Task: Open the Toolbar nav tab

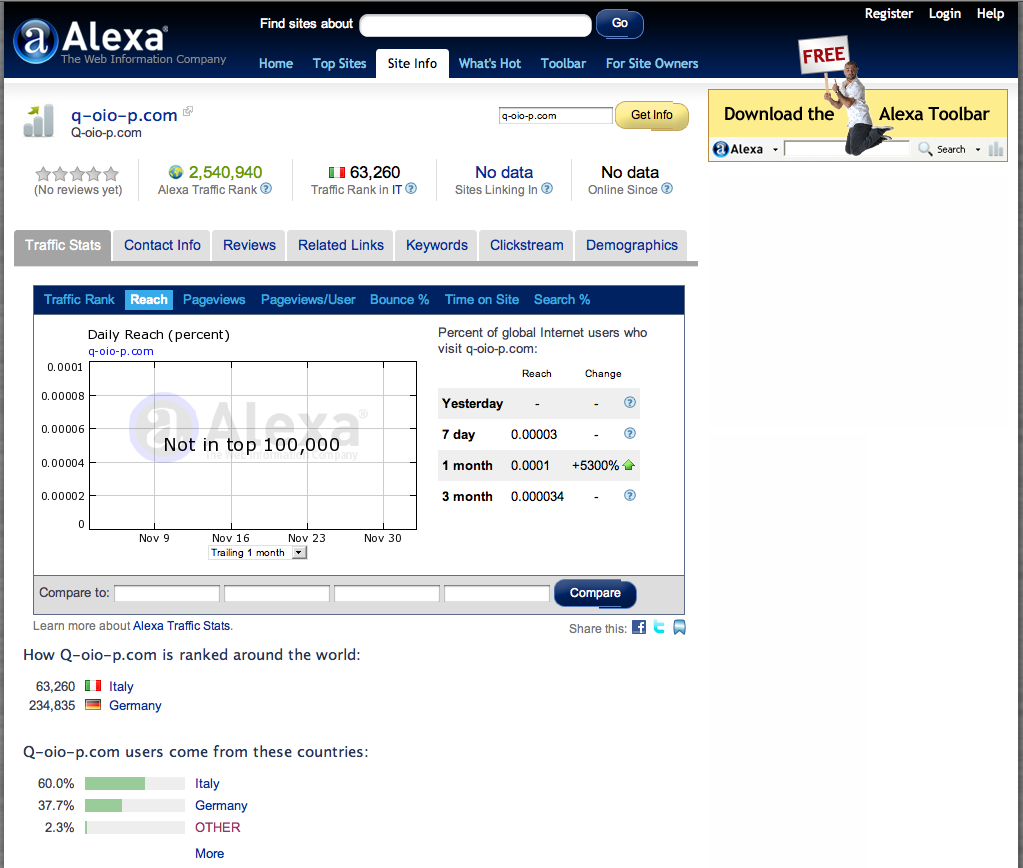Action: tap(563, 63)
